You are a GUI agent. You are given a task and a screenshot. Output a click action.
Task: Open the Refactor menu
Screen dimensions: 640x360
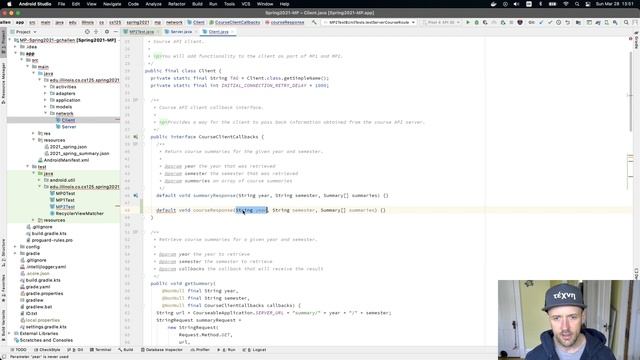(x=177, y=4)
